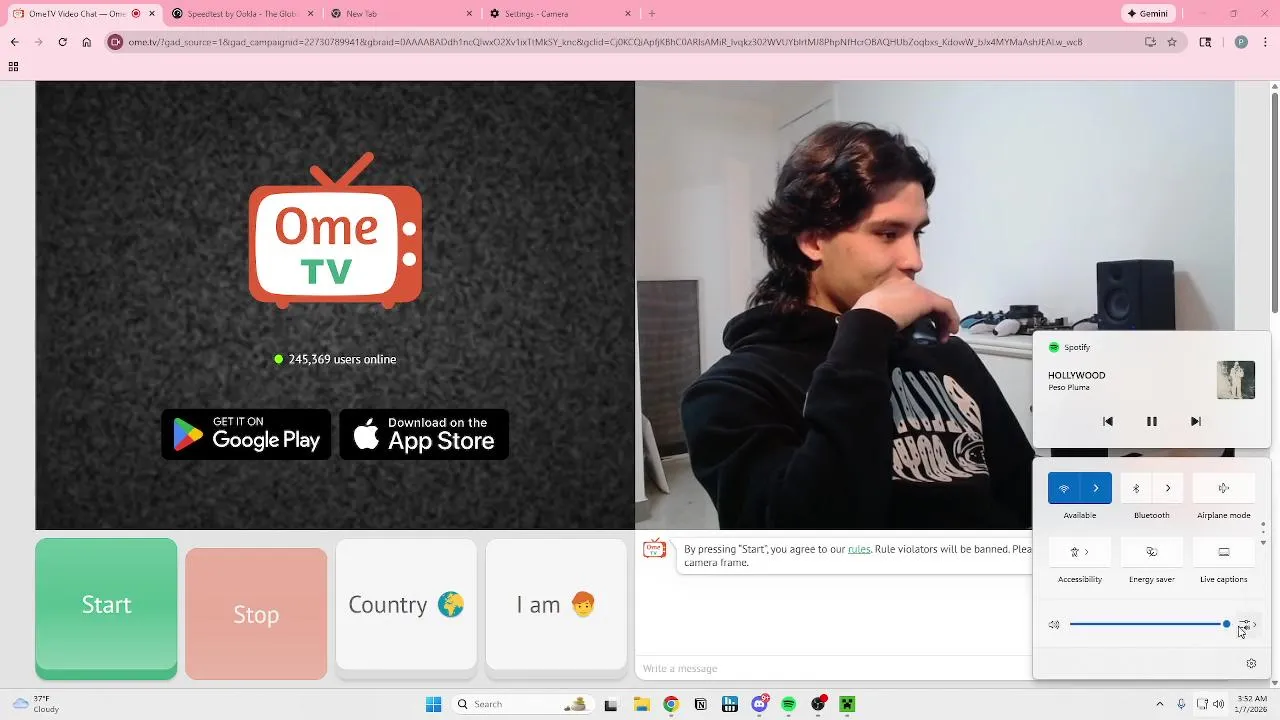Focus the Write a message field
The width and height of the screenshot is (1280, 720).
[x=835, y=668]
